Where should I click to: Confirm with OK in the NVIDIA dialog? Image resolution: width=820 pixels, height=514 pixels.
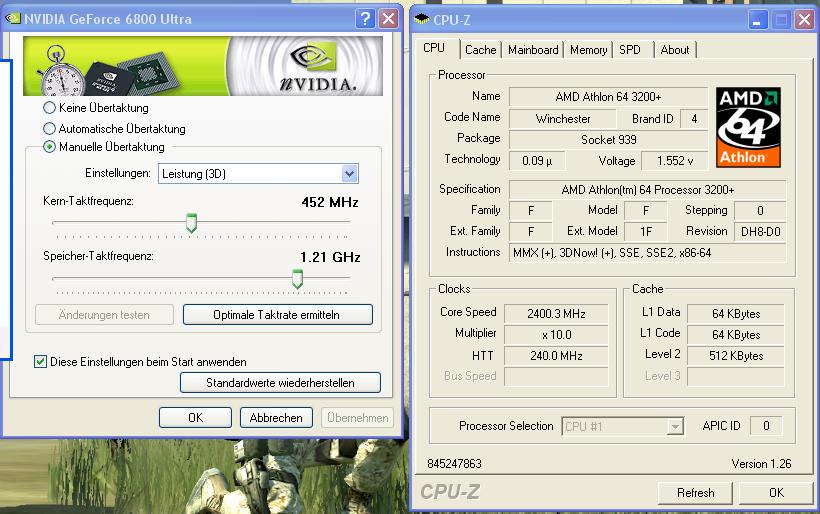tap(195, 417)
